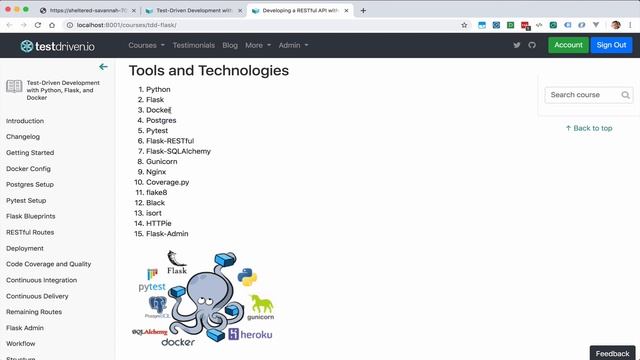Reload the page with refresh icon
640x360 pixels.
point(38,25)
